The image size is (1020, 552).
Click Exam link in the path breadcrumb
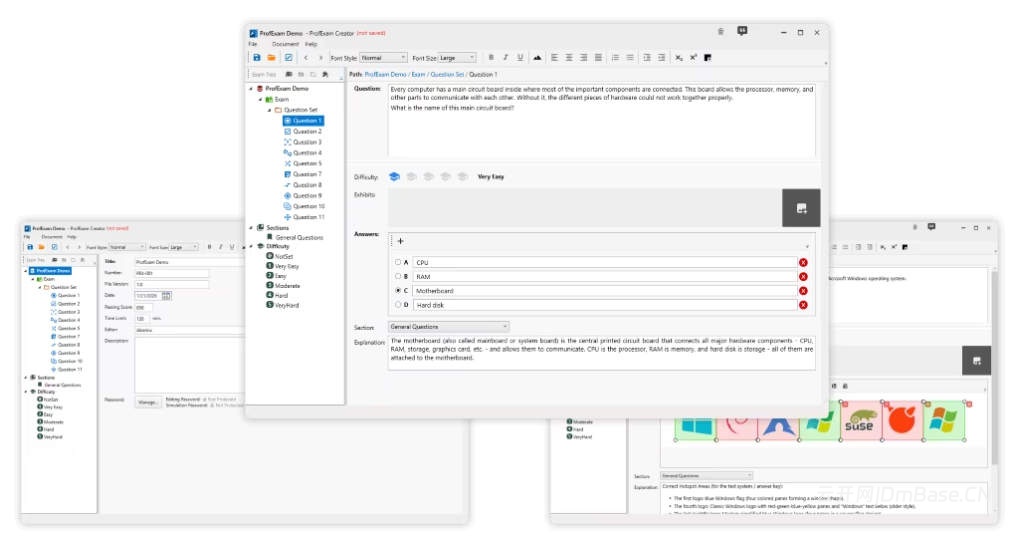pyautogui.click(x=418, y=75)
